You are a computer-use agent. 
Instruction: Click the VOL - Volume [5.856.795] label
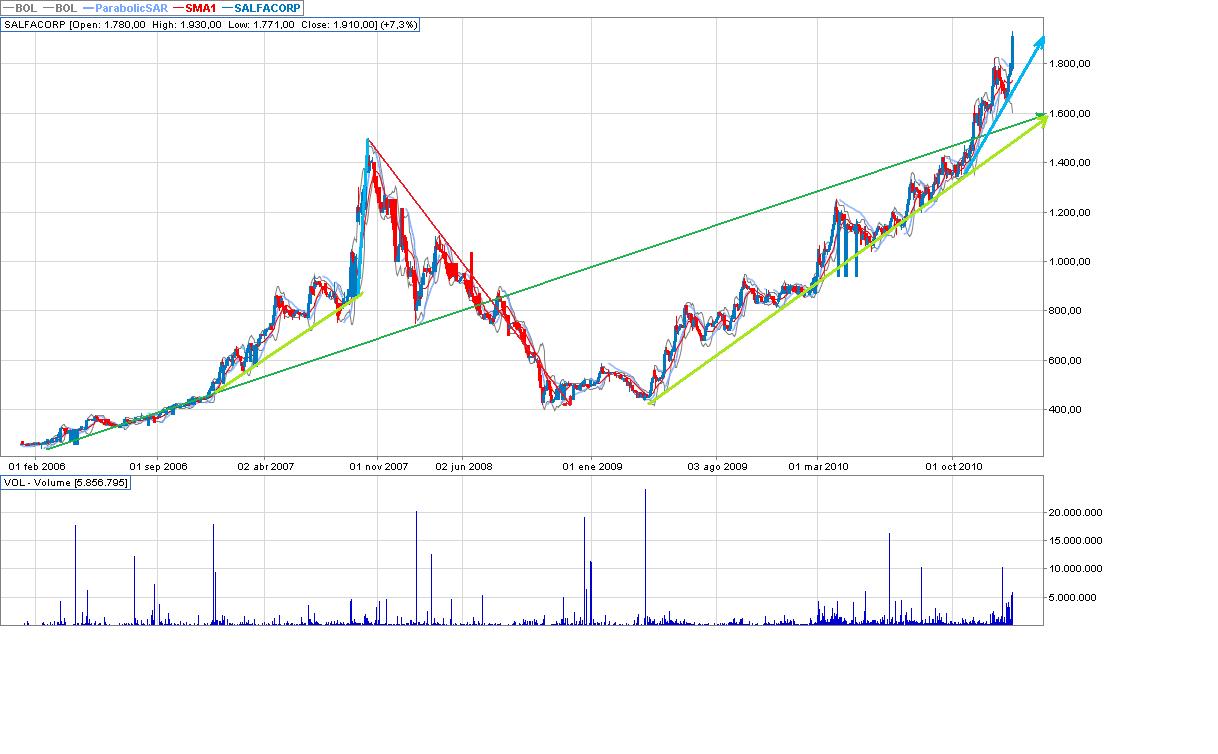66,483
